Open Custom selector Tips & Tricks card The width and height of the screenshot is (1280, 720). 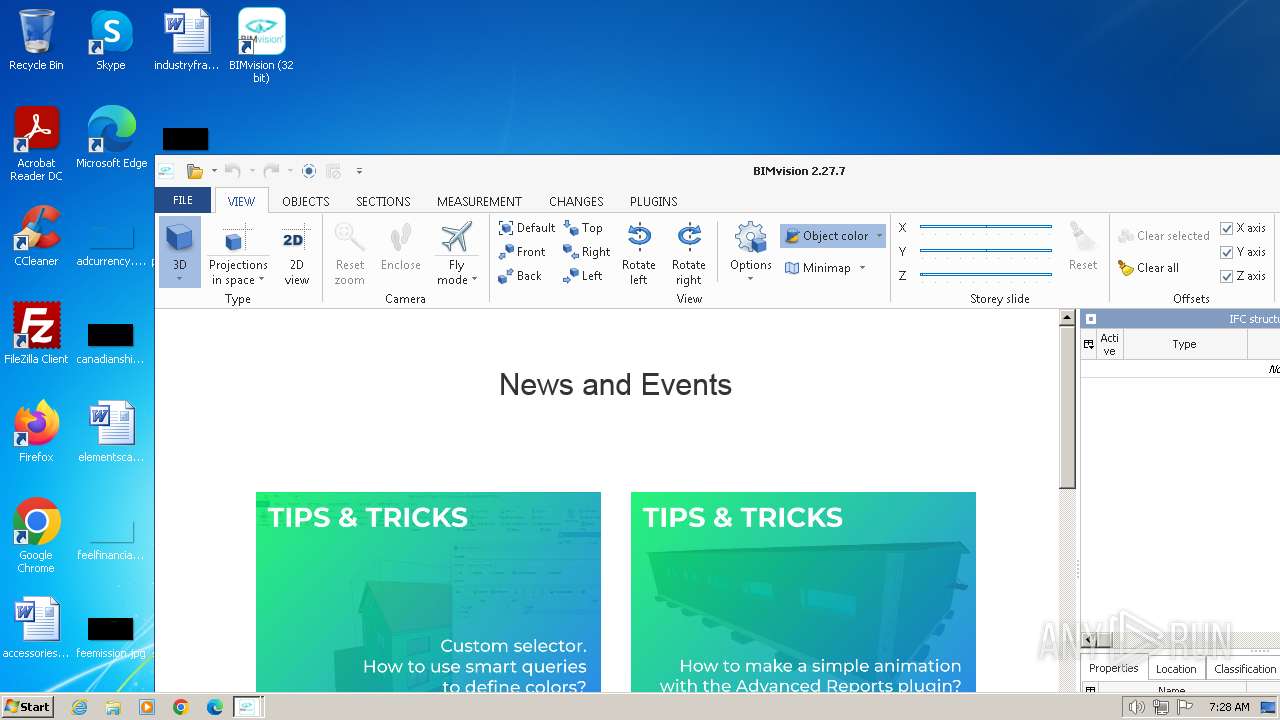[428, 592]
